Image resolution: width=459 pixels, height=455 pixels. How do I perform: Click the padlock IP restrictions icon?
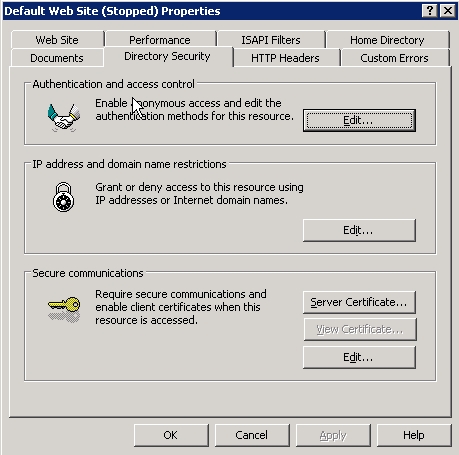coord(63,197)
